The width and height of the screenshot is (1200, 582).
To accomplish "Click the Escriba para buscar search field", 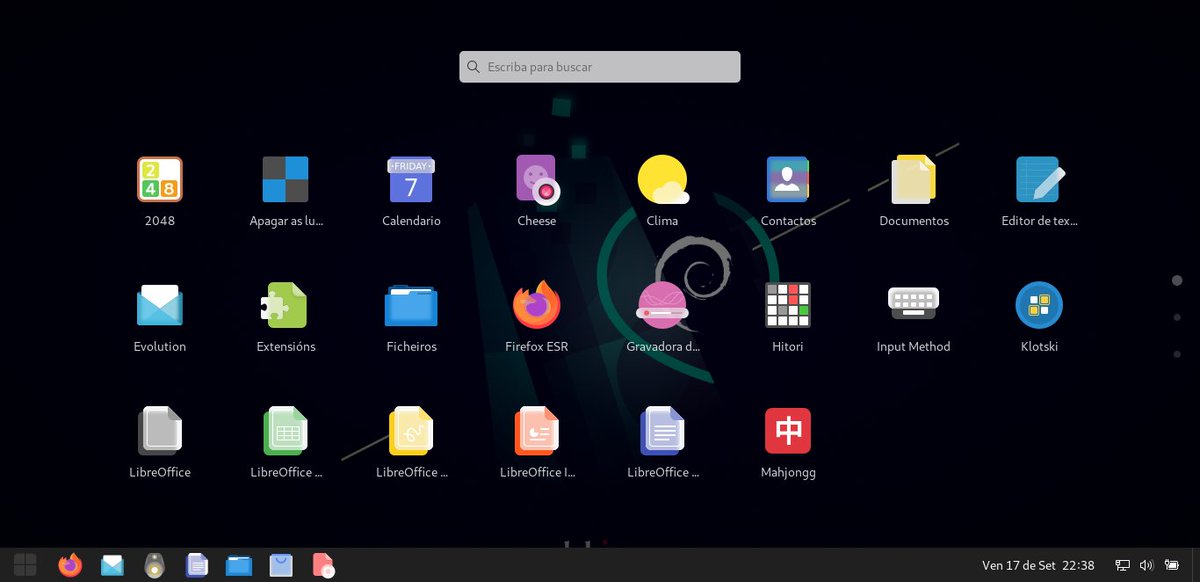I will pyautogui.click(x=599, y=66).
